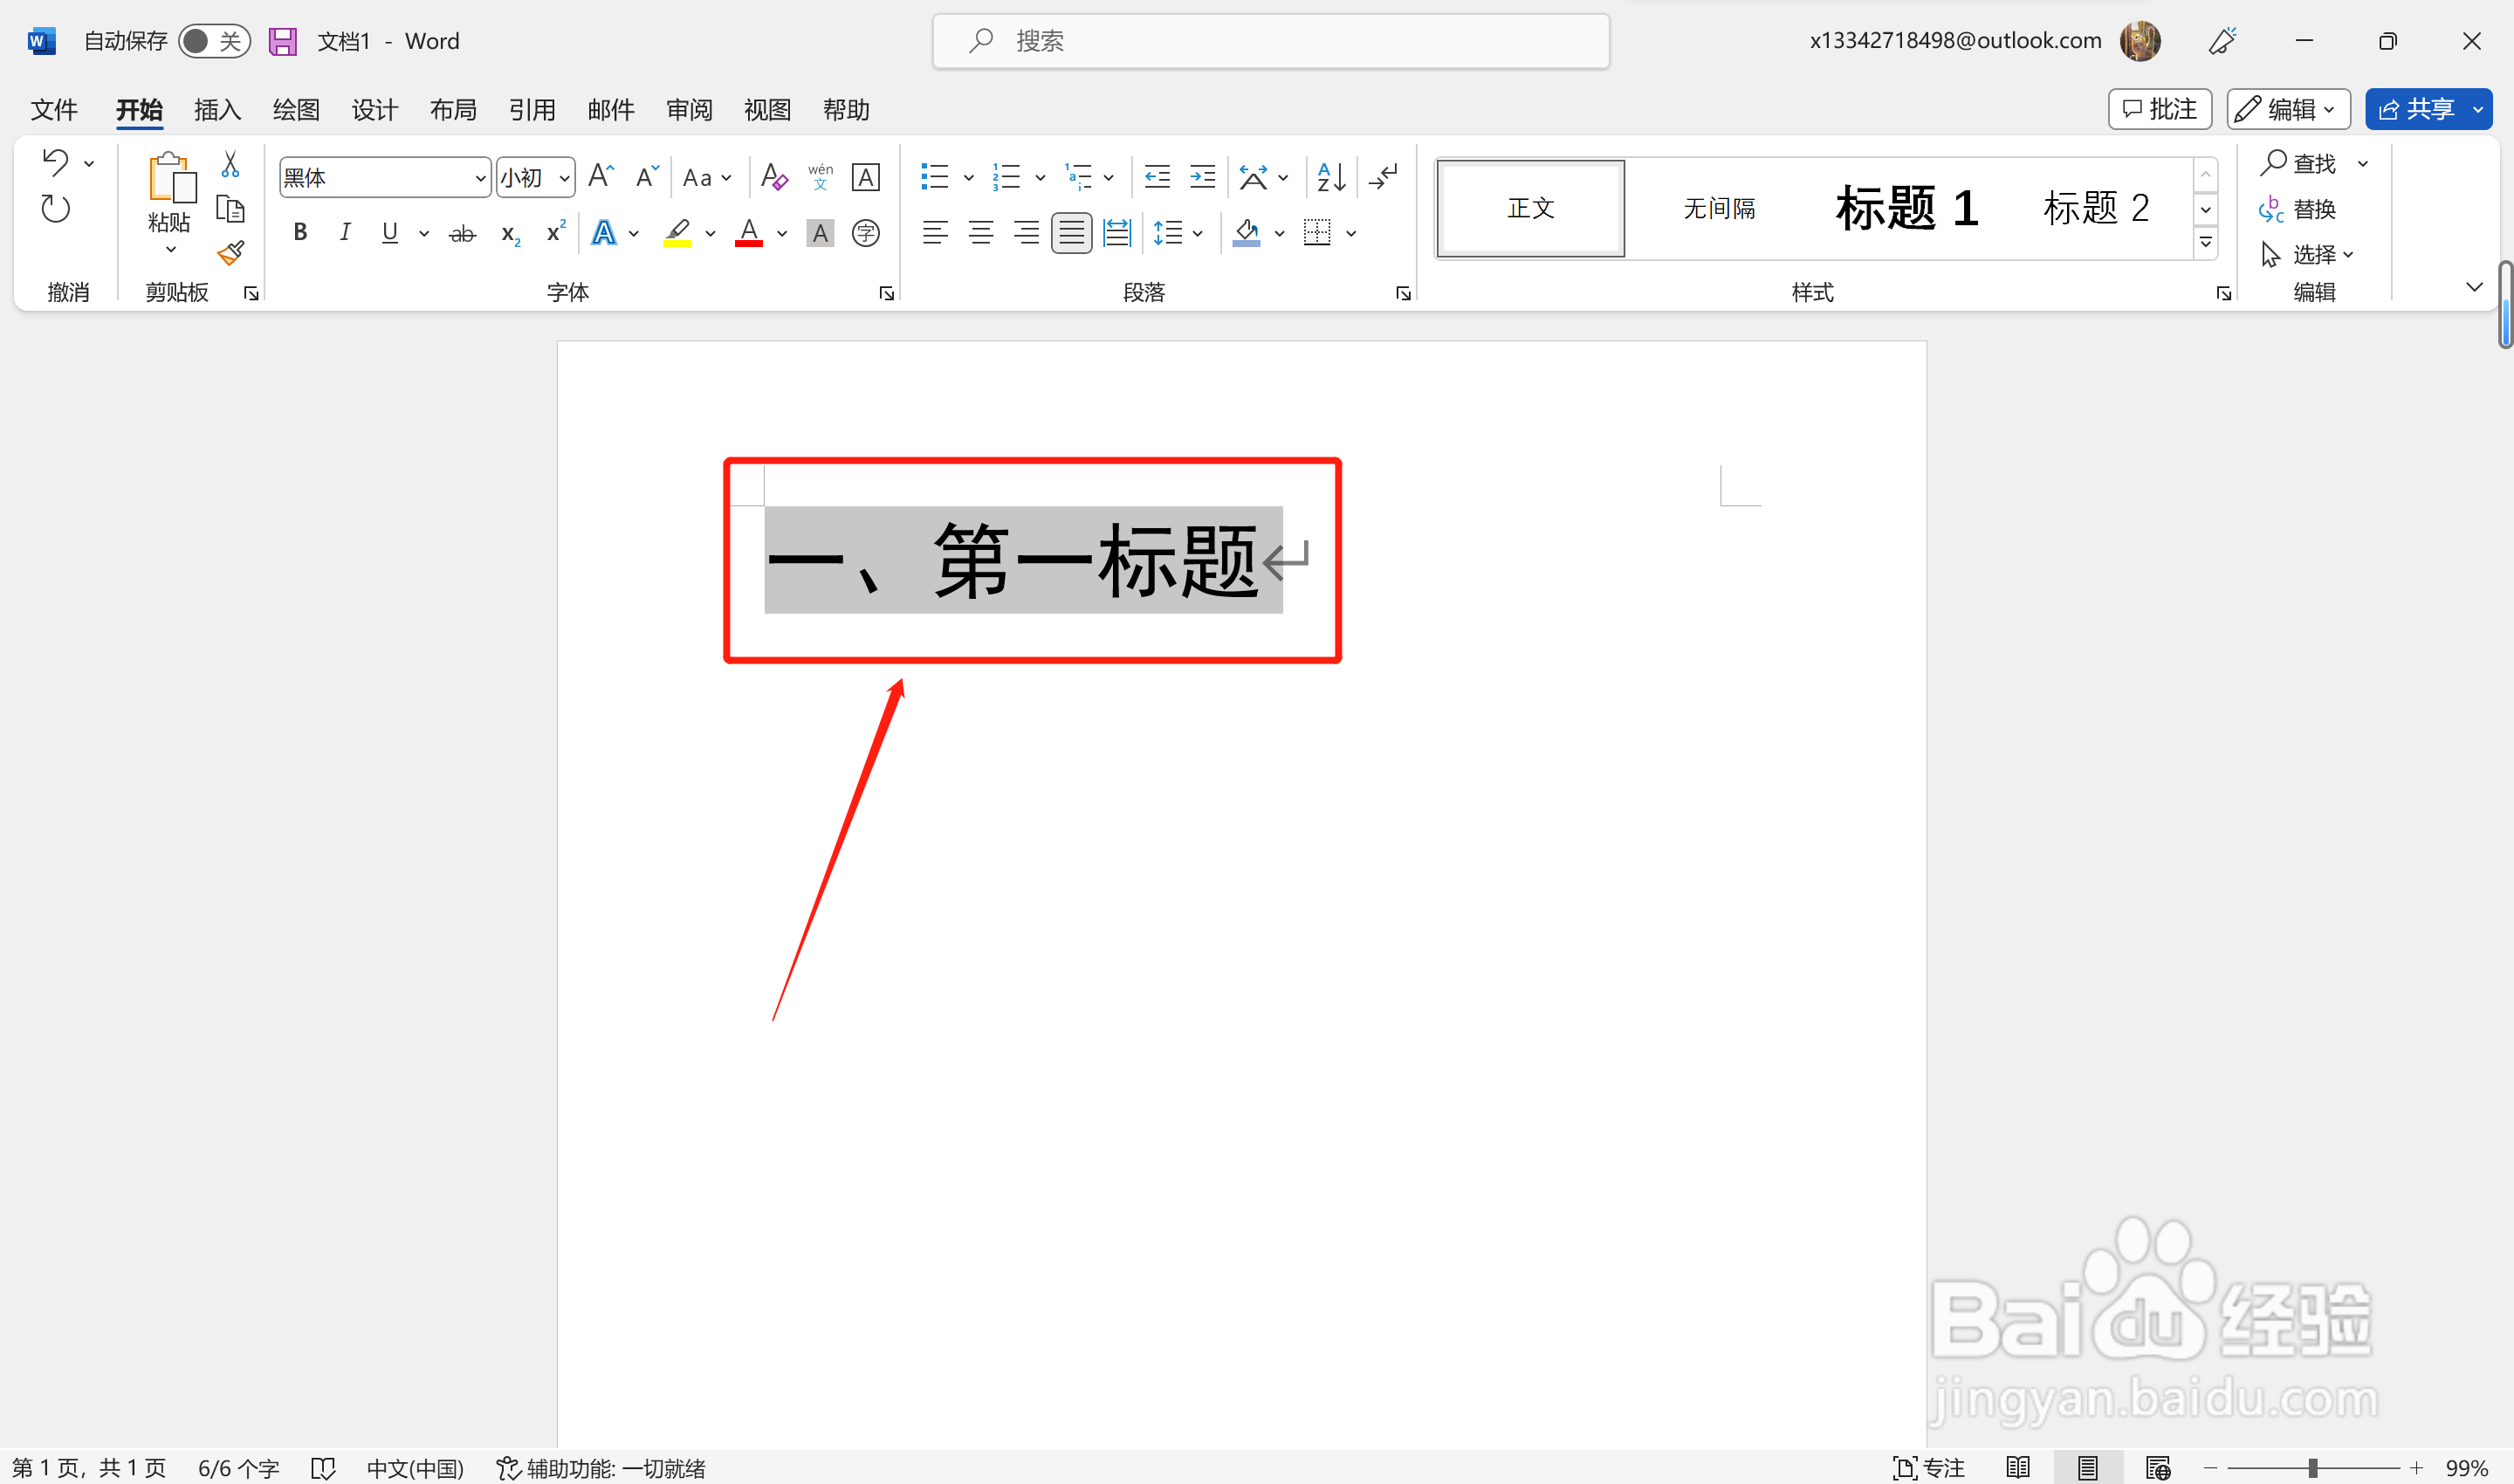The height and width of the screenshot is (1484, 2514).
Task: Expand the bullets list dropdown arrow
Action: point(968,178)
